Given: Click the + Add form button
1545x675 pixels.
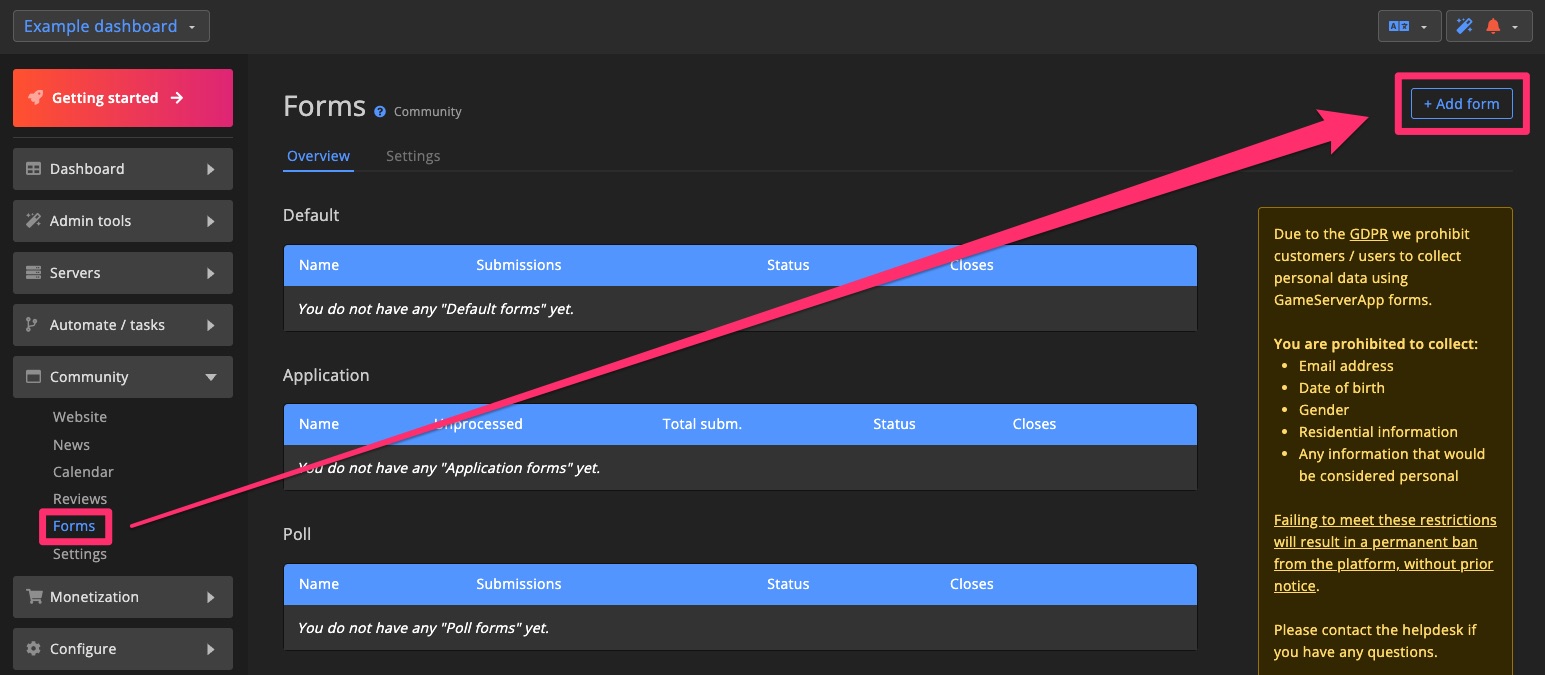Looking at the screenshot, I should pos(1461,103).
